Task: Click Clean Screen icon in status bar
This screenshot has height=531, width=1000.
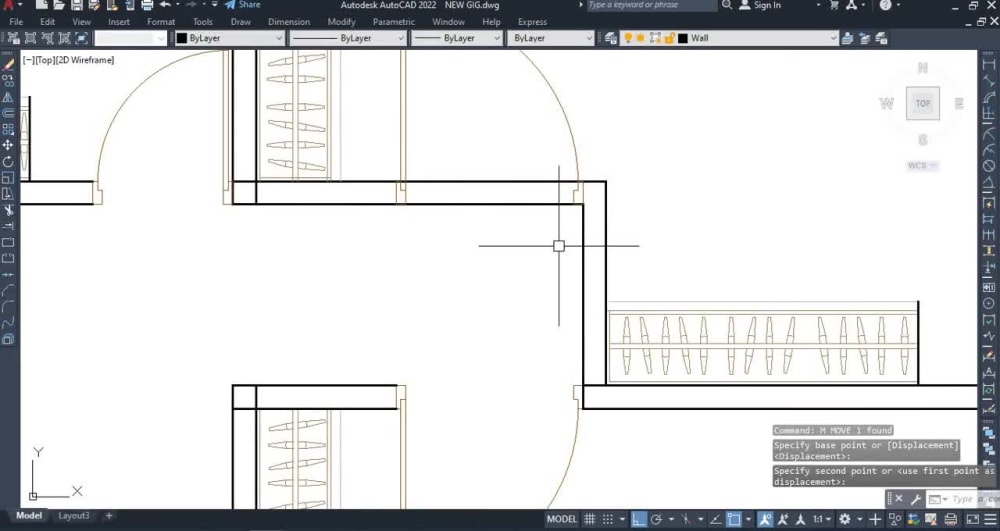Action: click(973, 520)
